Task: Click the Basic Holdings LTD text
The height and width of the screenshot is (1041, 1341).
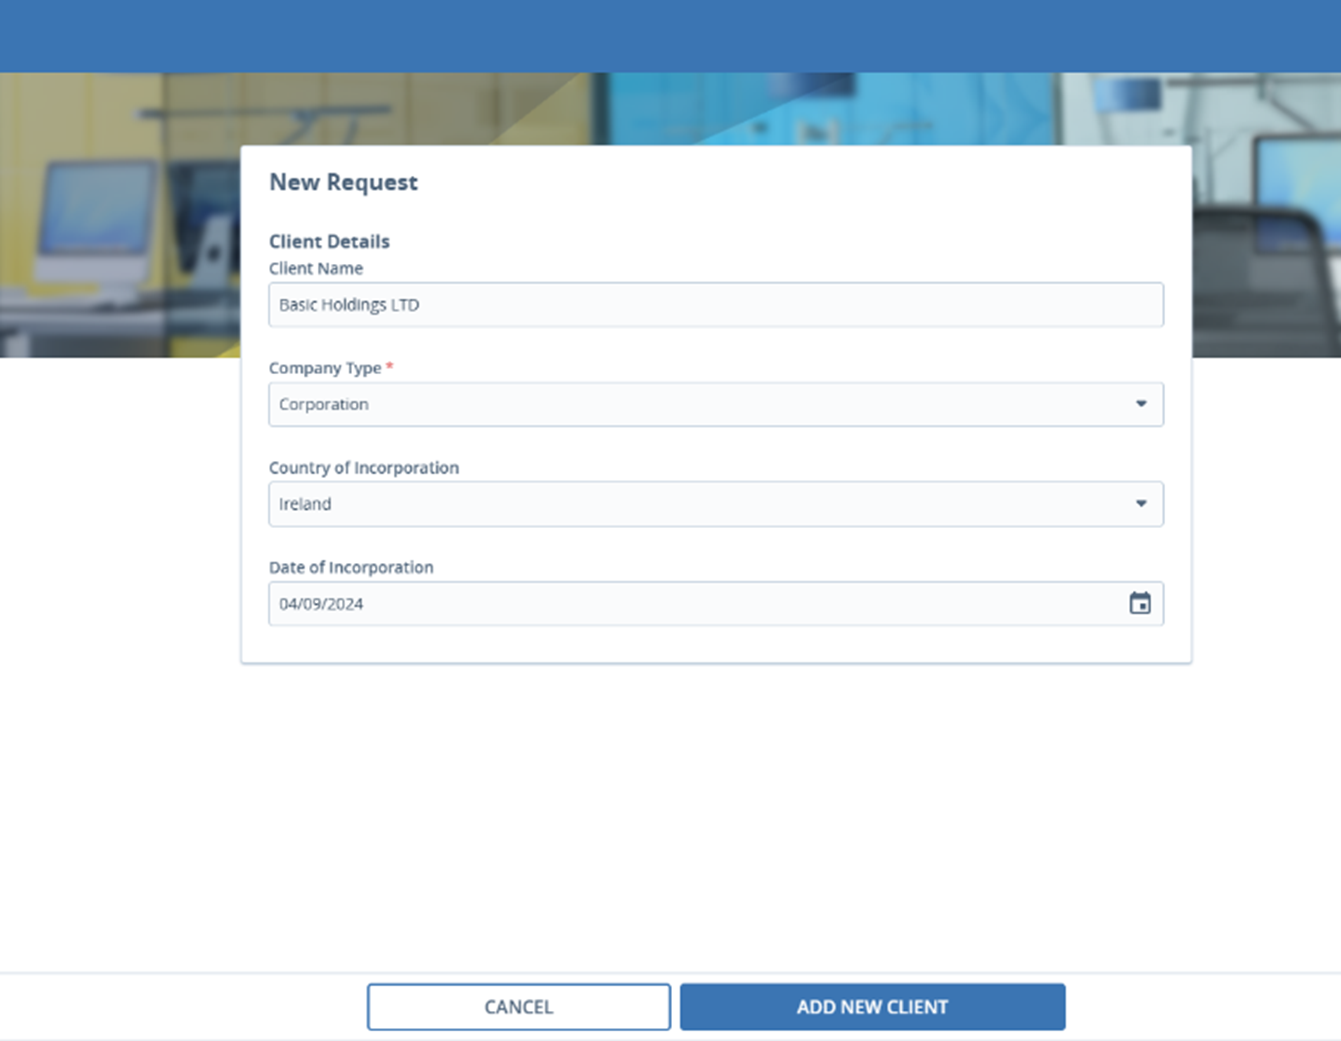Action: [349, 305]
